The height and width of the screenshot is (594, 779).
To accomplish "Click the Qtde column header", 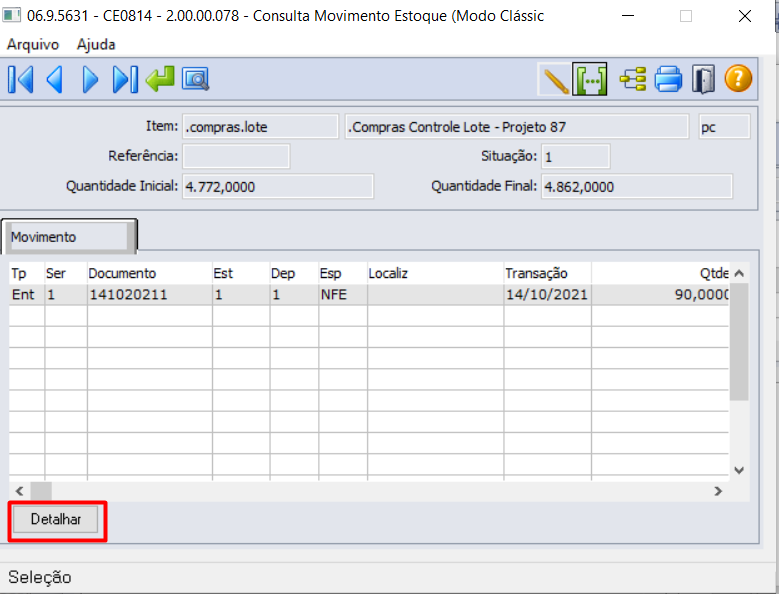I will click(660, 273).
